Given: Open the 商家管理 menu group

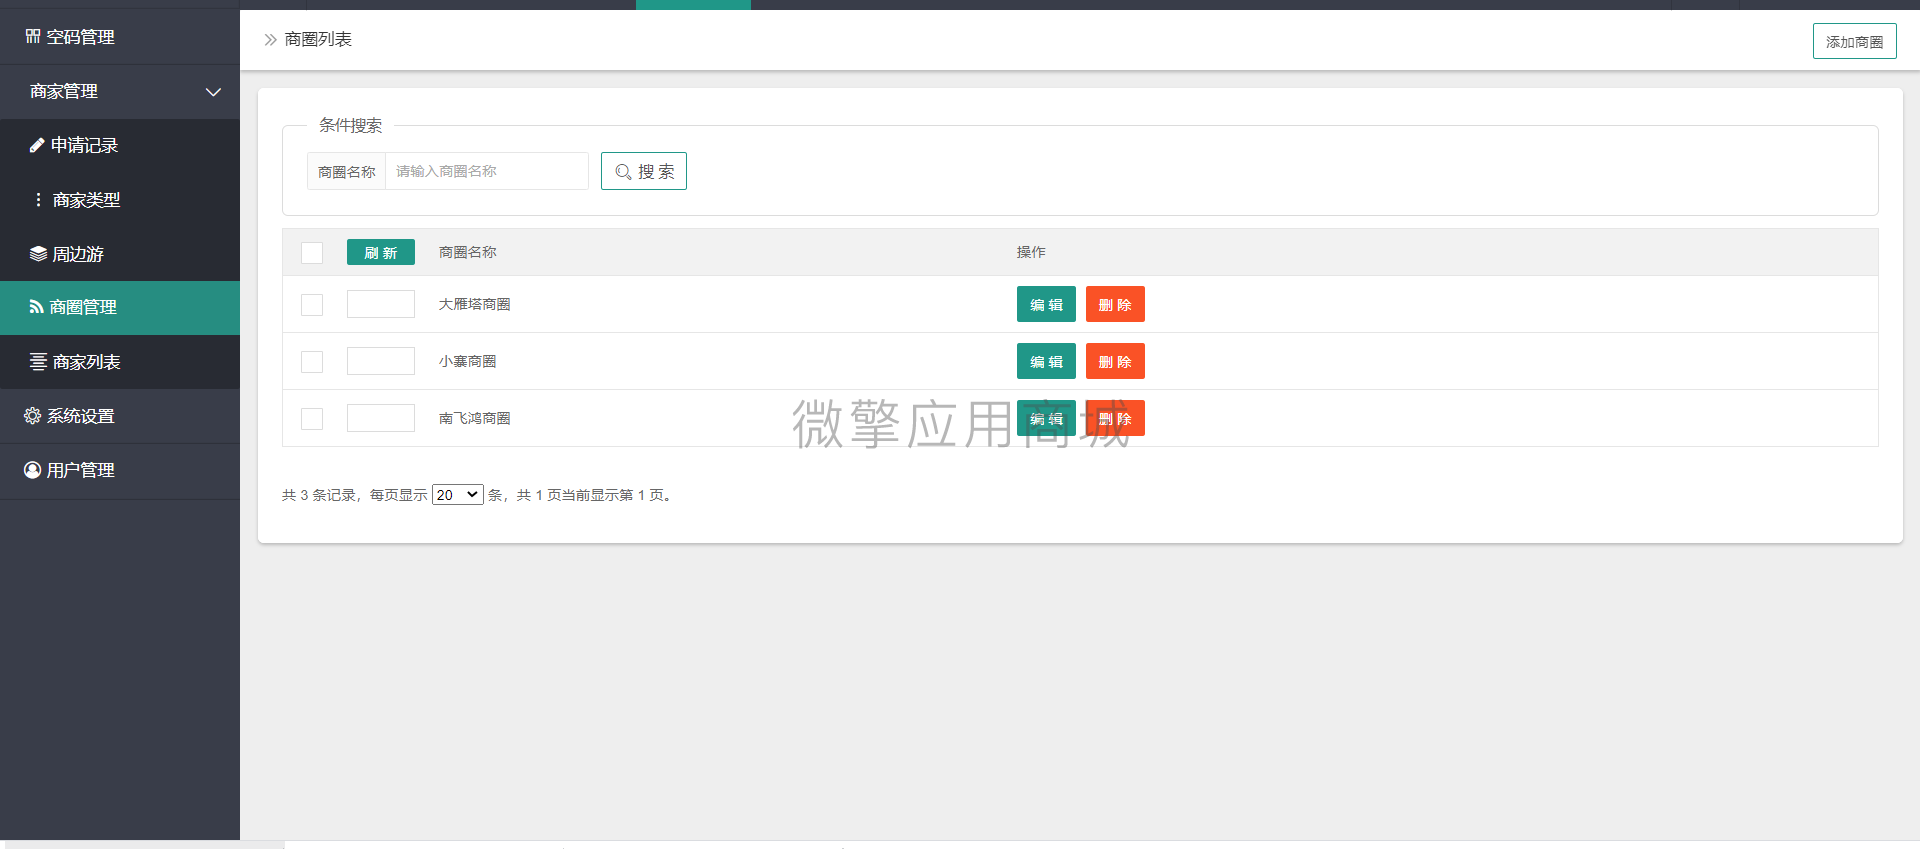Looking at the screenshot, I should pos(120,92).
